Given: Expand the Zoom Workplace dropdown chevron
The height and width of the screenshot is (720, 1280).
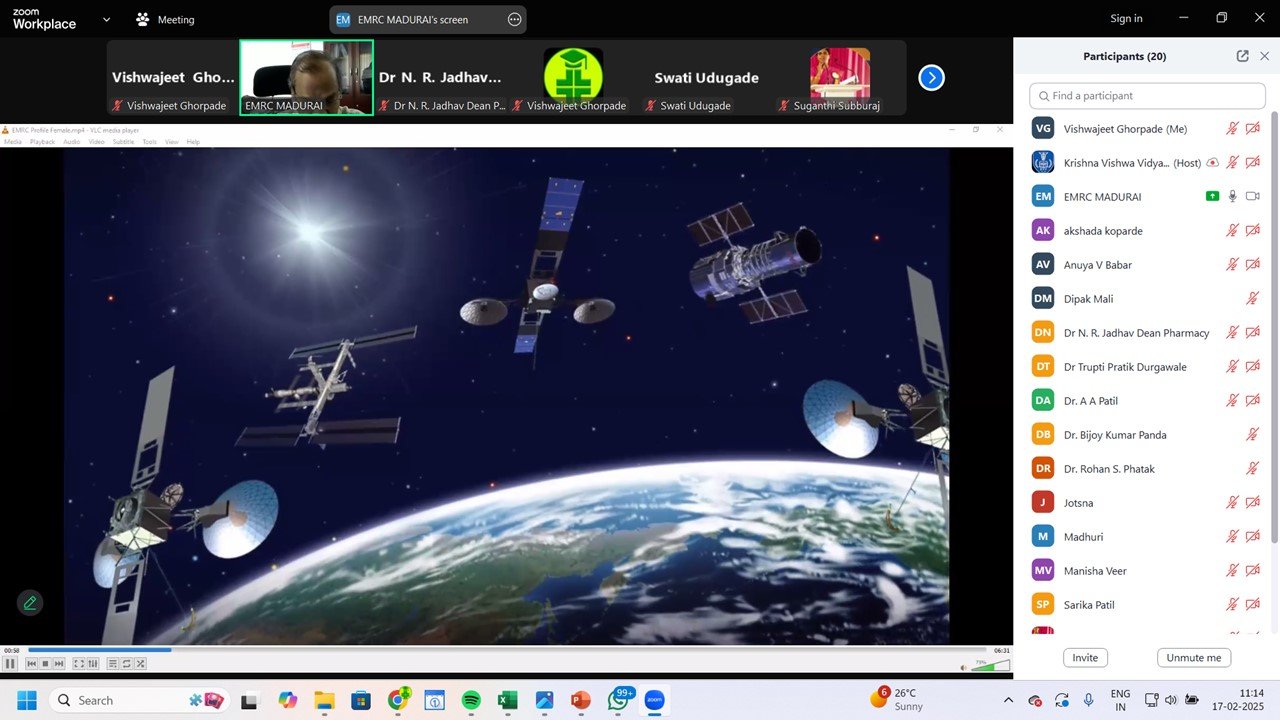Looking at the screenshot, I should tap(107, 19).
